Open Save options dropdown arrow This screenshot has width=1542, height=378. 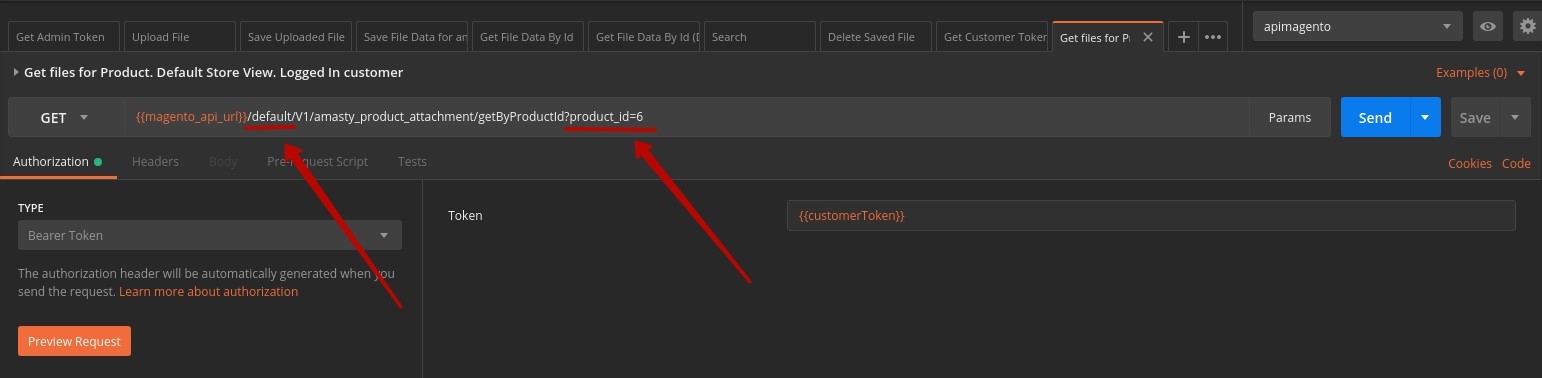coord(1515,117)
